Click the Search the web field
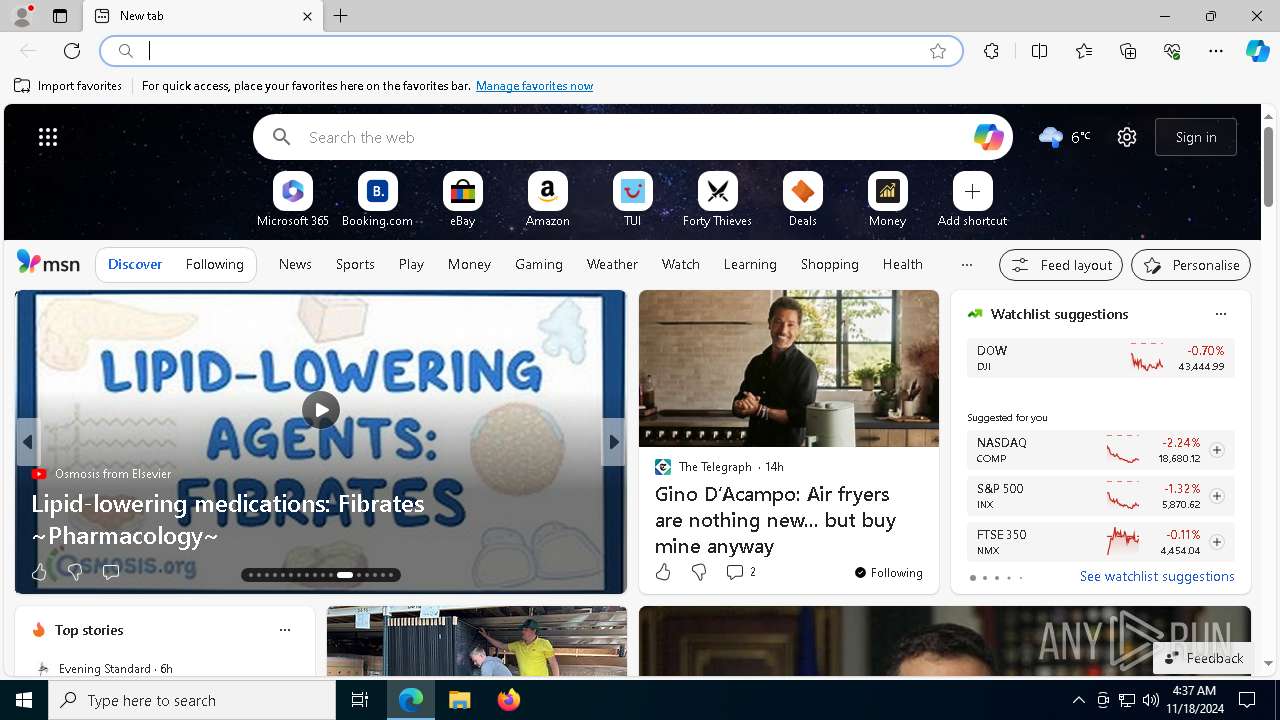 click(x=633, y=137)
